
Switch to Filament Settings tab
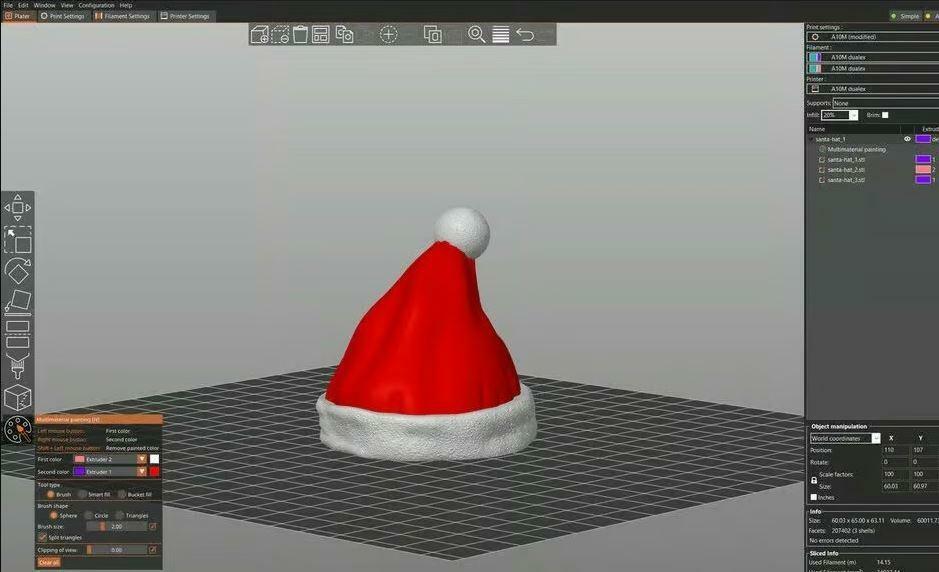[x=122, y=16]
